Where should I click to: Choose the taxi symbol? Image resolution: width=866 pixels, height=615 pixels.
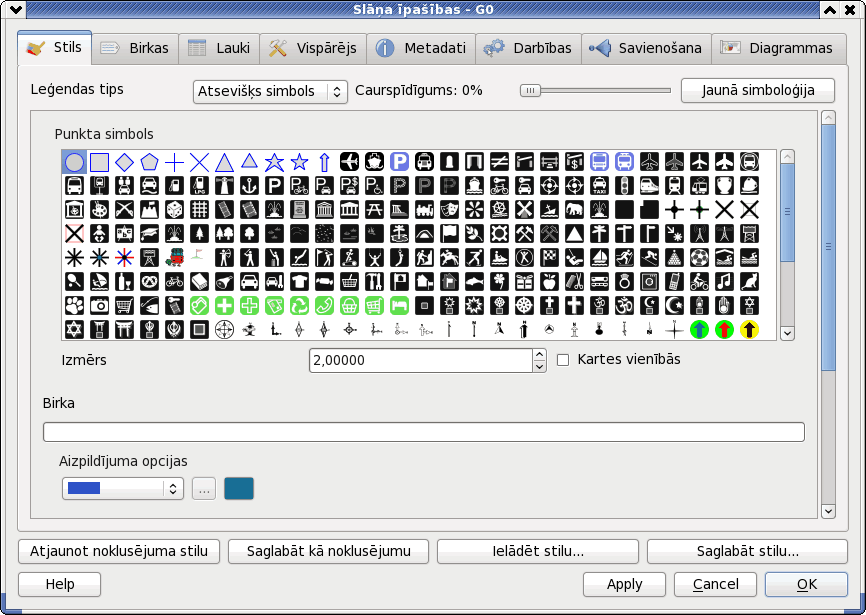(x=600, y=186)
